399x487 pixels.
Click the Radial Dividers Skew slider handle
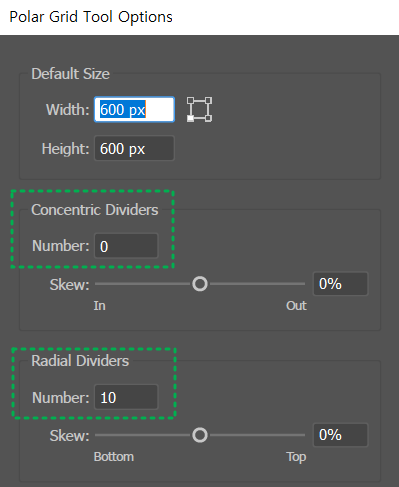tap(200, 435)
